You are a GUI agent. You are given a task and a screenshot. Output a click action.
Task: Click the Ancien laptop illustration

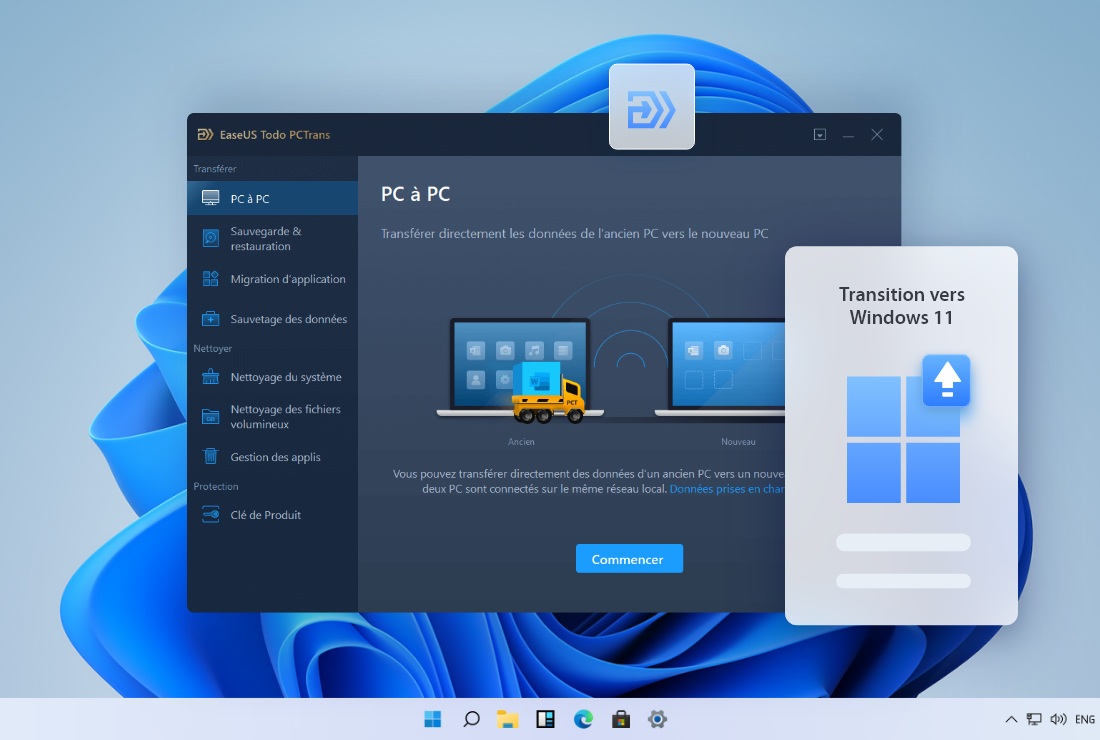[x=520, y=365]
